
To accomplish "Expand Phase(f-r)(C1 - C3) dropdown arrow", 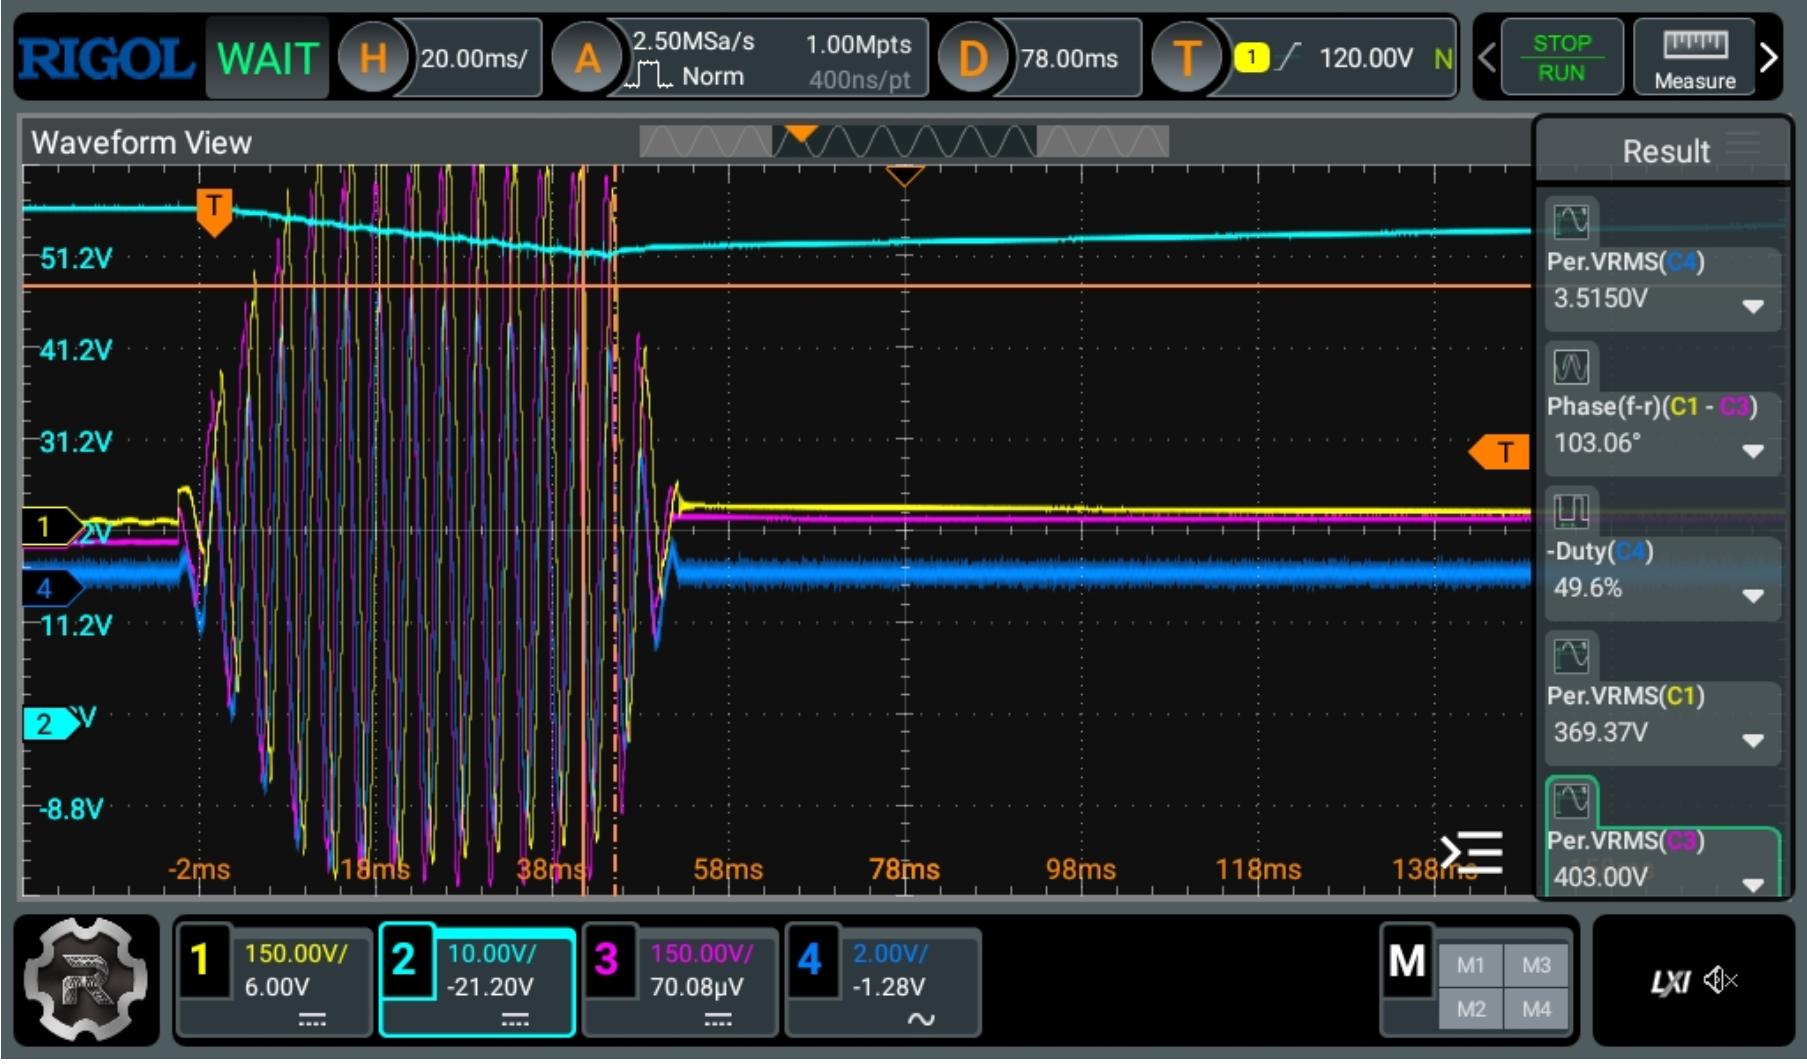I will [1752, 451].
